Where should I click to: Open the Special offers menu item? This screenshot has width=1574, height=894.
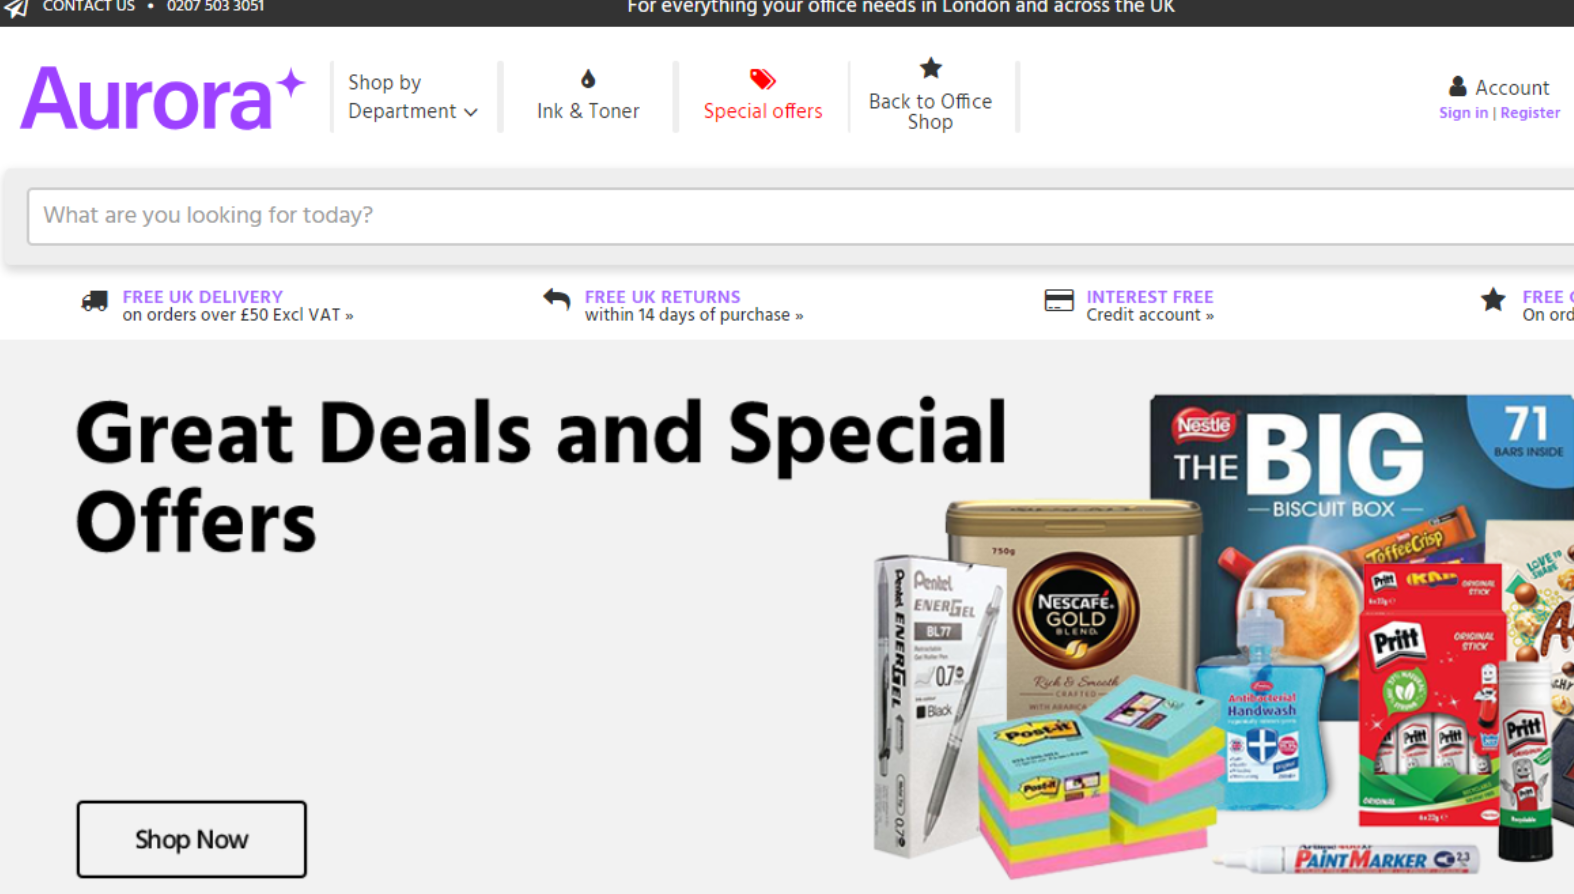click(763, 97)
